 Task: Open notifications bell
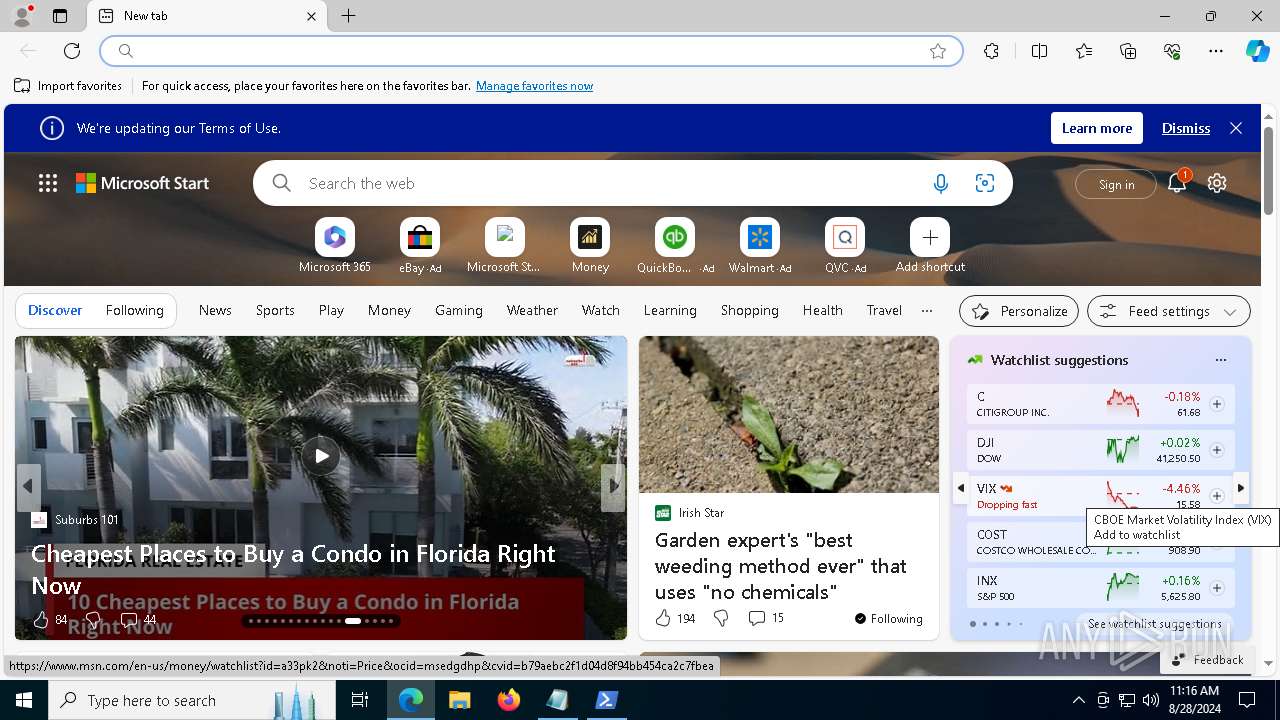(1177, 183)
